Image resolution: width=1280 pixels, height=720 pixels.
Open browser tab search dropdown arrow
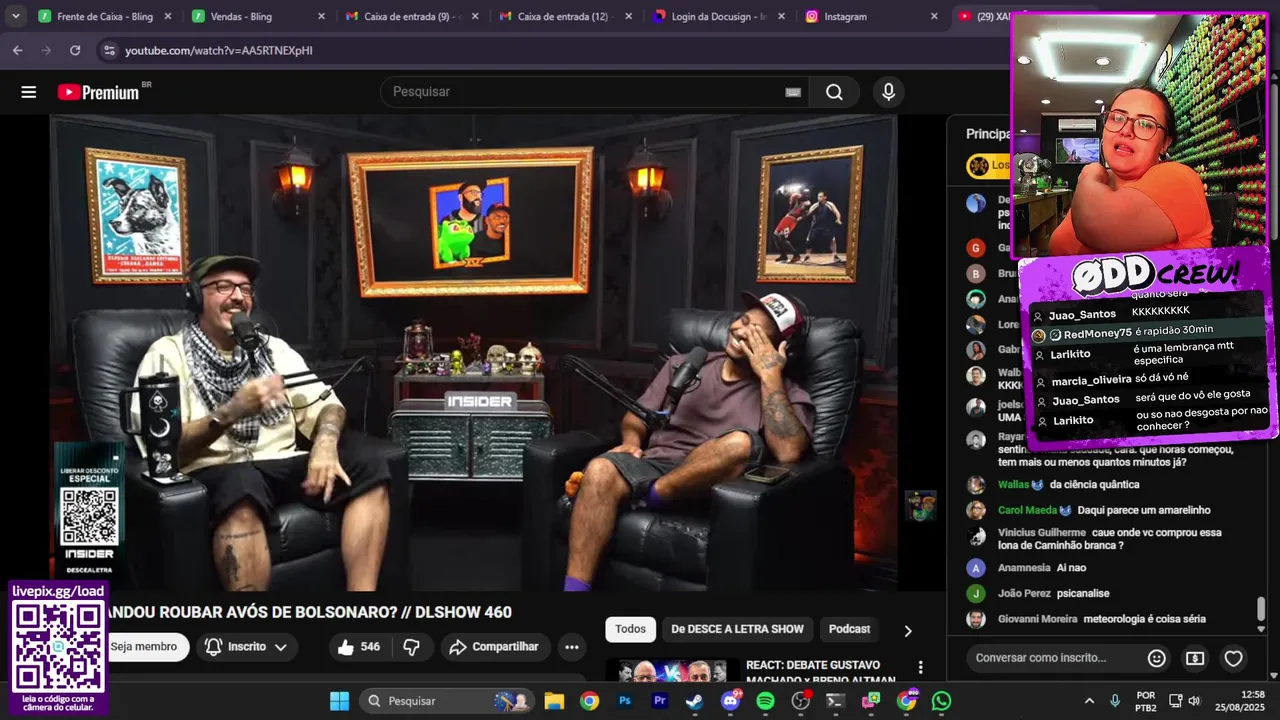pyautogui.click(x=15, y=16)
